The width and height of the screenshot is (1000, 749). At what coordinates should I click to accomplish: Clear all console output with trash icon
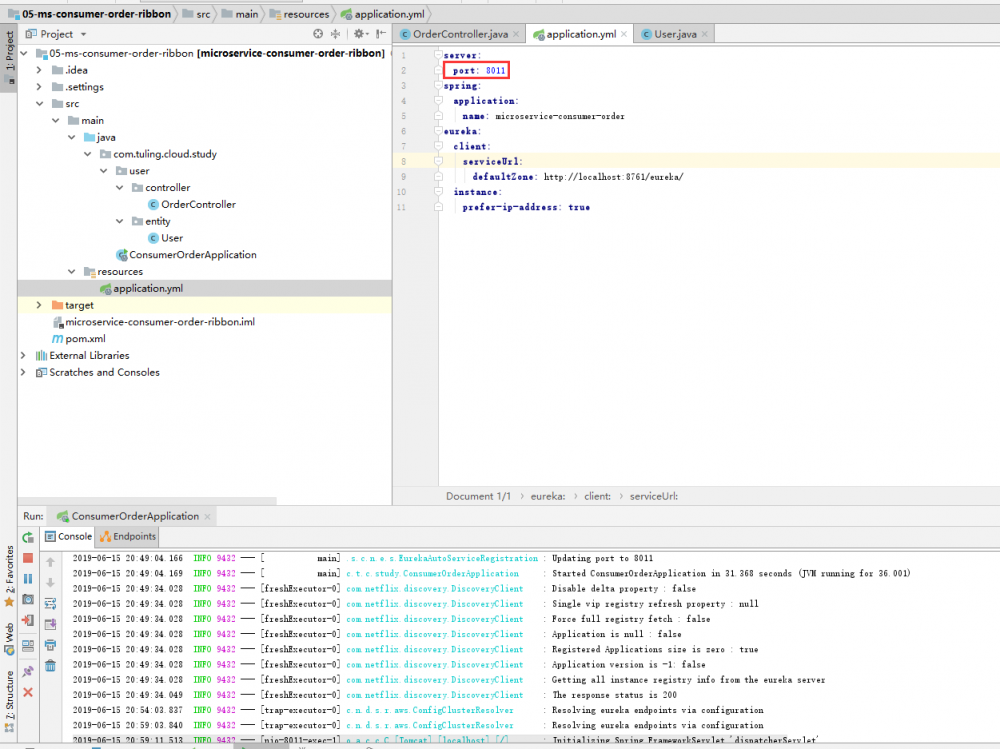coord(50,665)
